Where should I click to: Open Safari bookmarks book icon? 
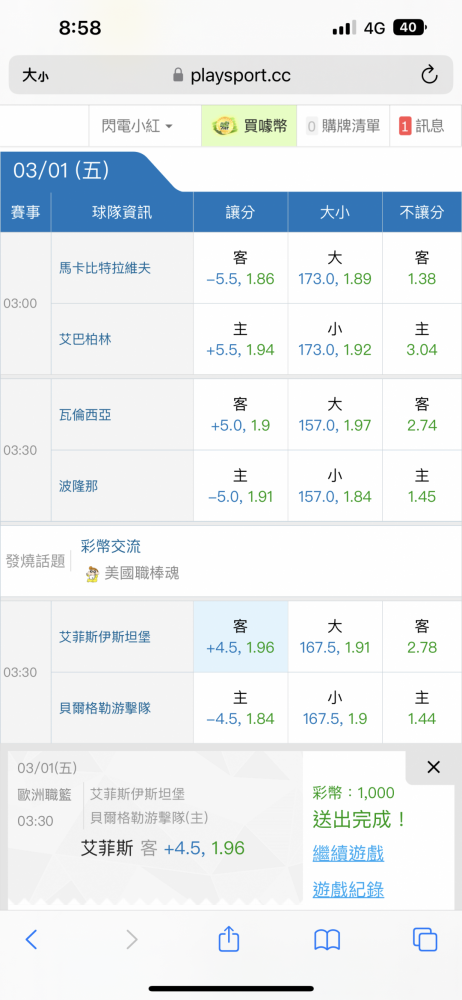click(327, 939)
